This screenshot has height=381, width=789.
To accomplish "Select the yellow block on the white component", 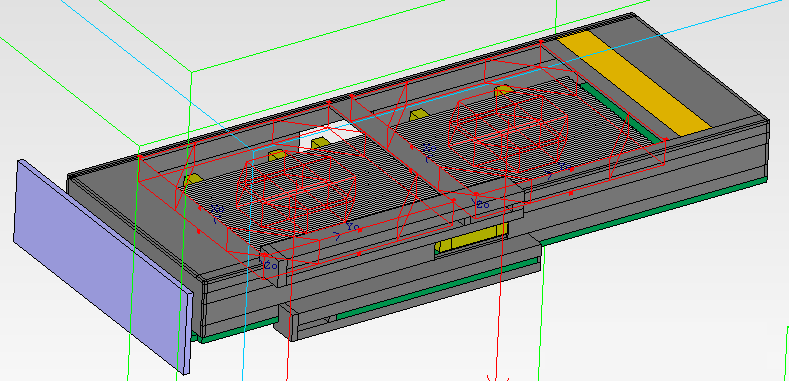I will [x=321, y=143].
